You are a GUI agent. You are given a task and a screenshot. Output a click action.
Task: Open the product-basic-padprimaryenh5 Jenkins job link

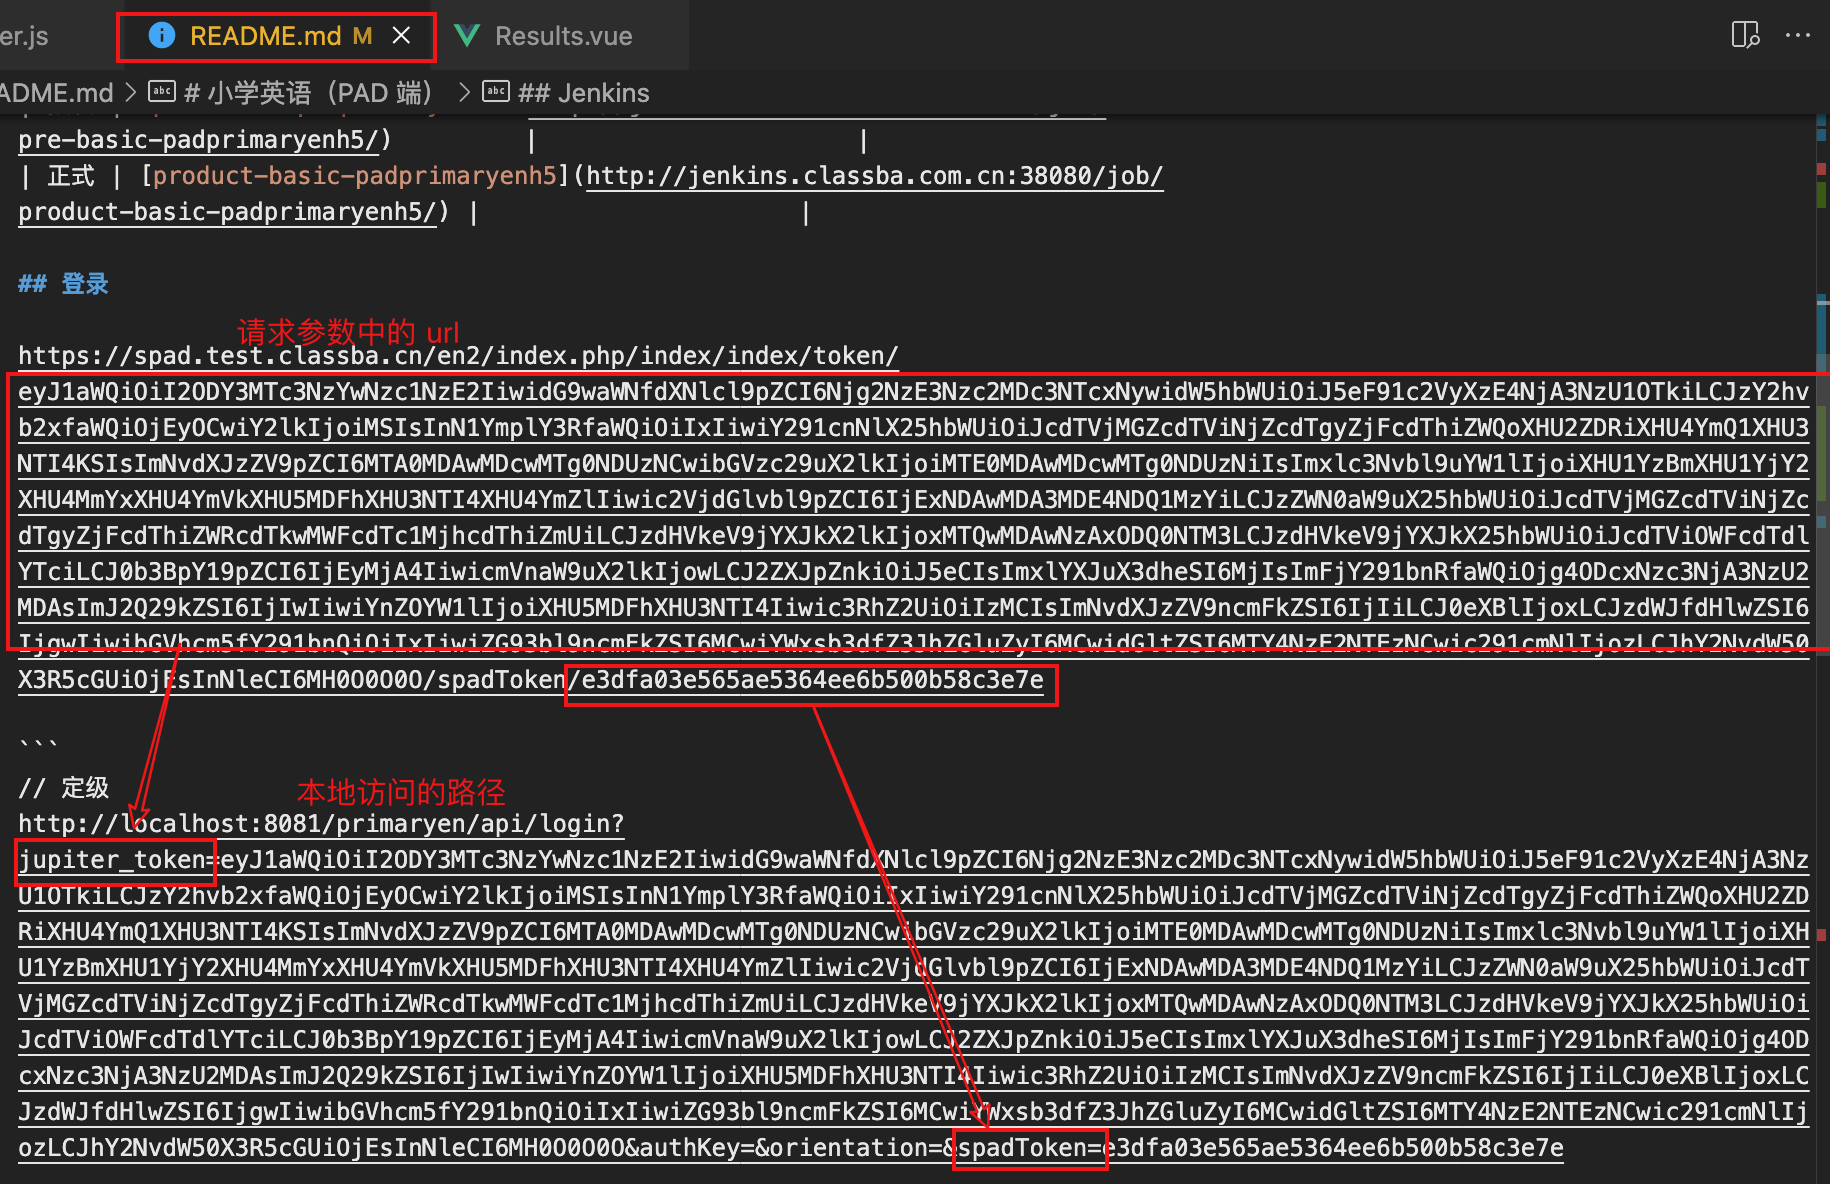875,176
